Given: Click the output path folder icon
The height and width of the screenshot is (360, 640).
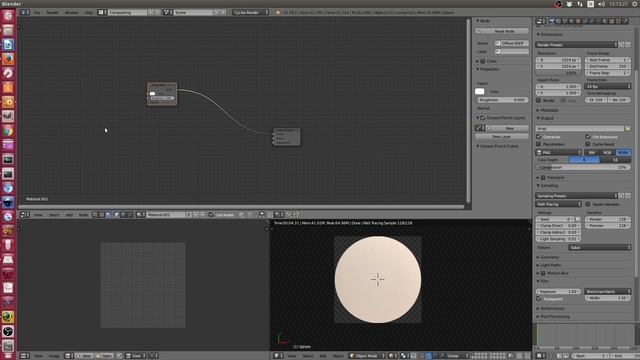Looking at the screenshot, I should [x=627, y=129].
